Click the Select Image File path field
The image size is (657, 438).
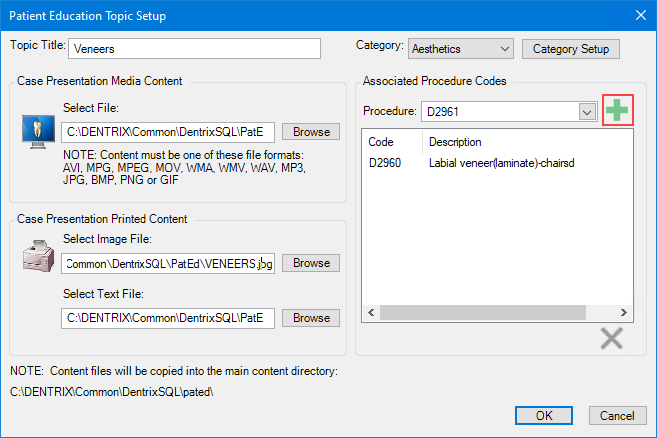(x=167, y=263)
